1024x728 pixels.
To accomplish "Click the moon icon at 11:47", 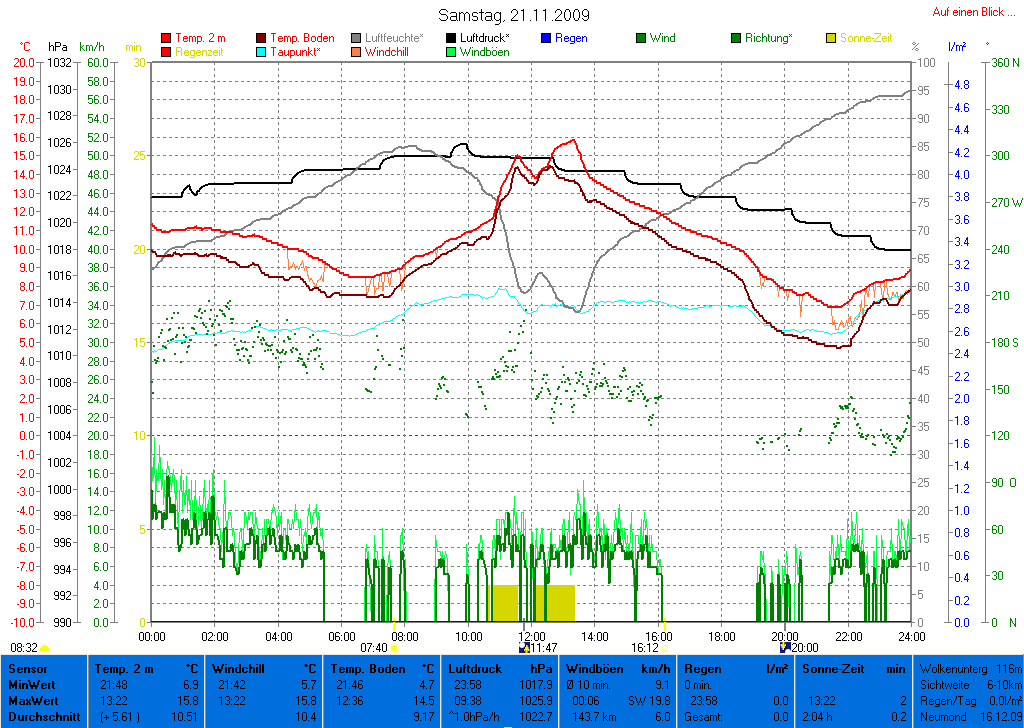I will [x=522, y=648].
